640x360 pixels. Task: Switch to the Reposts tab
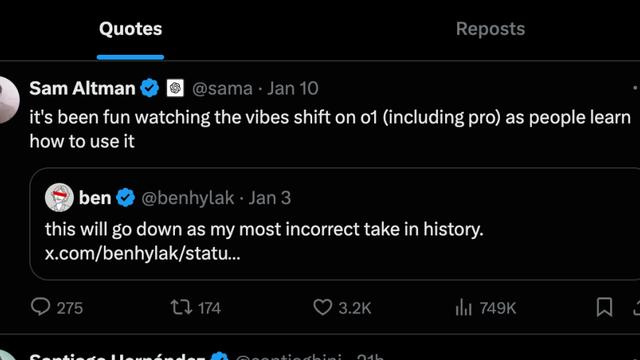490,29
